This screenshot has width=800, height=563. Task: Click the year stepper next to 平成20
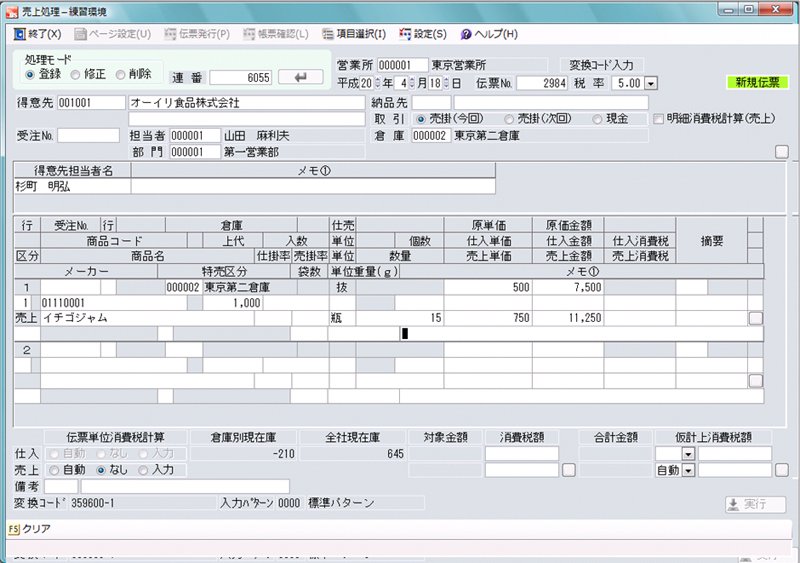[x=378, y=83]
